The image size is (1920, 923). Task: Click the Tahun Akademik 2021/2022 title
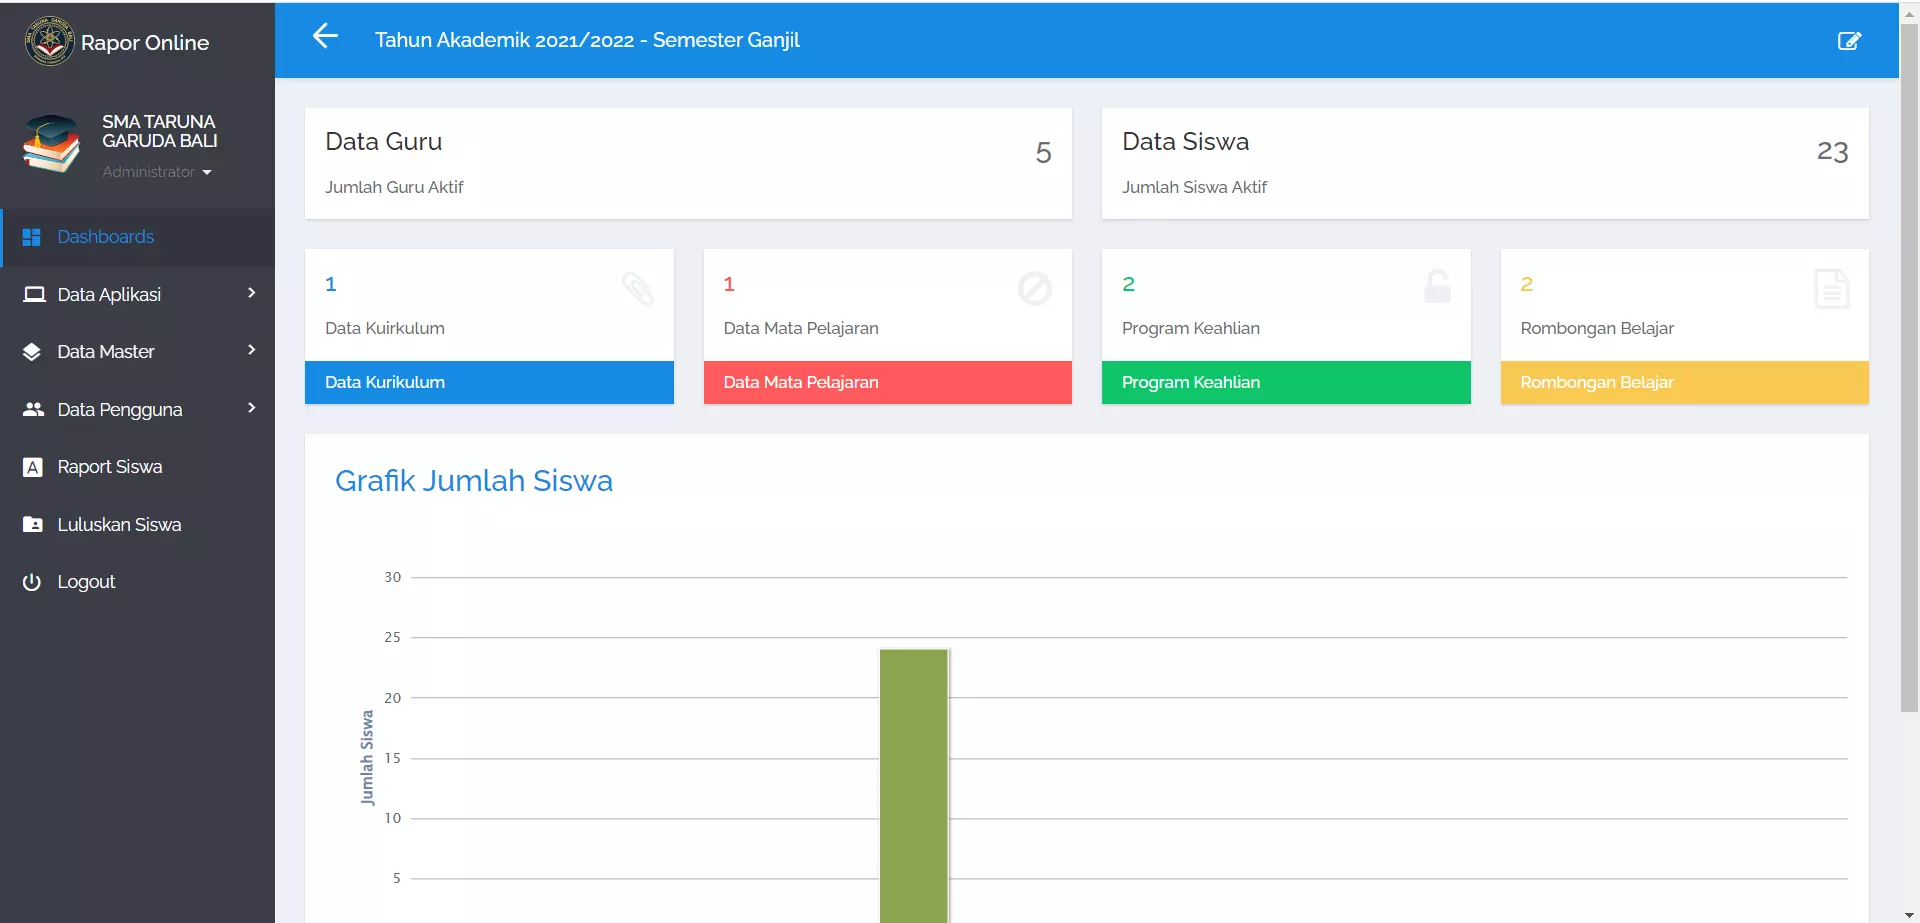click(x=587, y=40)
